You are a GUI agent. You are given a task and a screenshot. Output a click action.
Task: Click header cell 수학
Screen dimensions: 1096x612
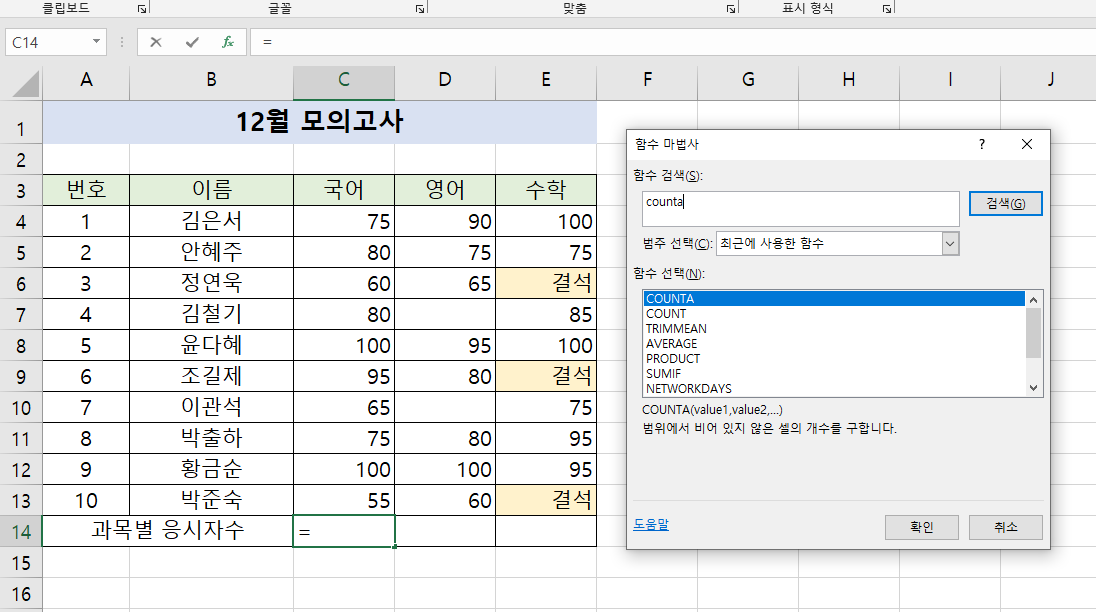tap(546, 190)
